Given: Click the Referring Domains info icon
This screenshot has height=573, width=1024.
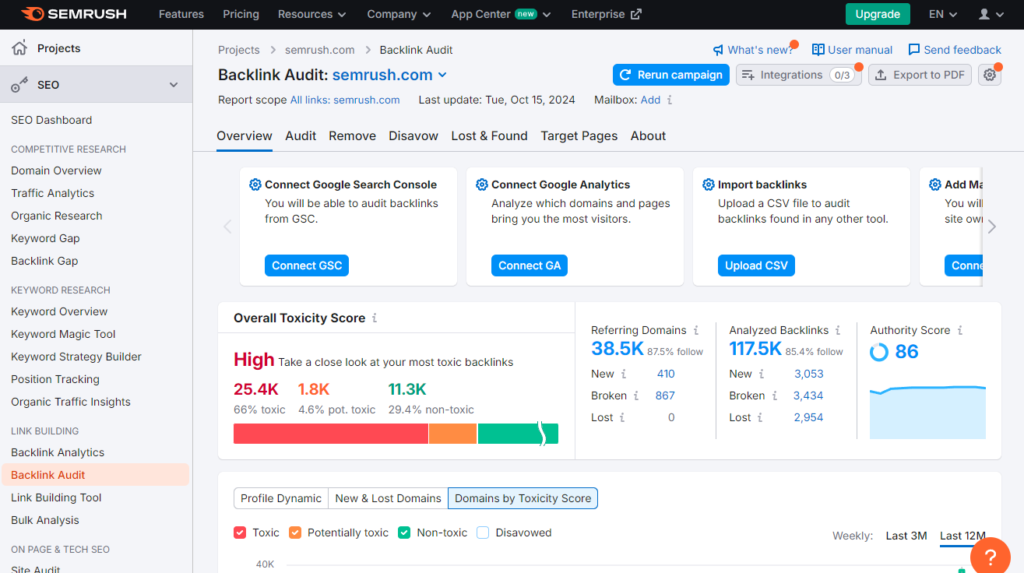Looking at the screenshot, I should [x=696, y=330].
